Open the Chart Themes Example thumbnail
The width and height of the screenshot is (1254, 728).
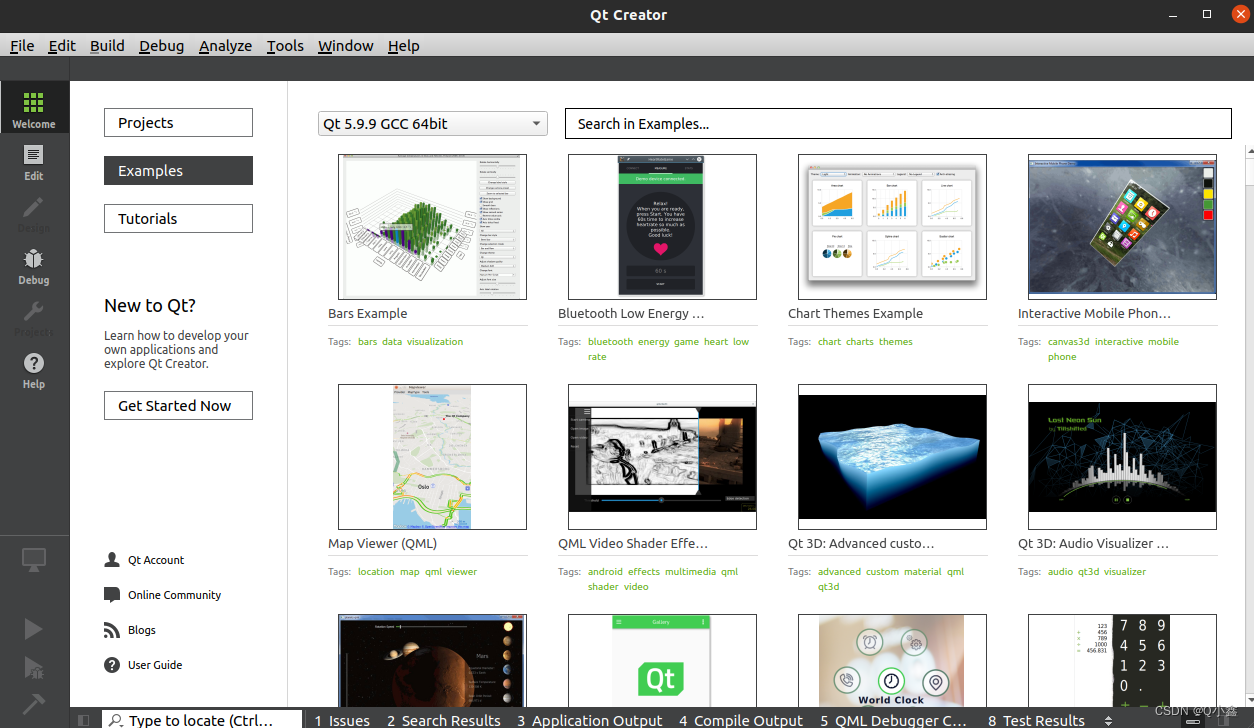coord(891,227)
